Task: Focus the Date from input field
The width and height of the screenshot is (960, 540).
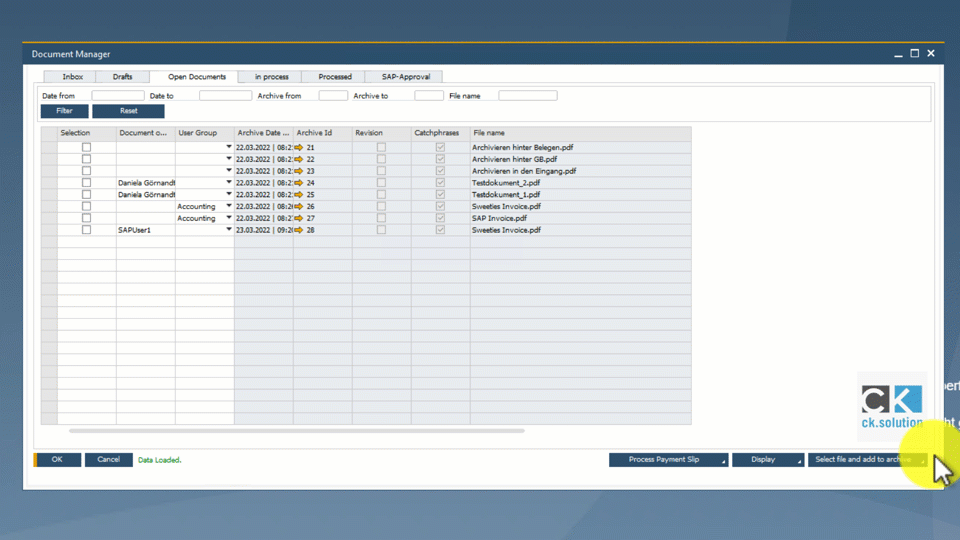Action: (x=118, y=96)
